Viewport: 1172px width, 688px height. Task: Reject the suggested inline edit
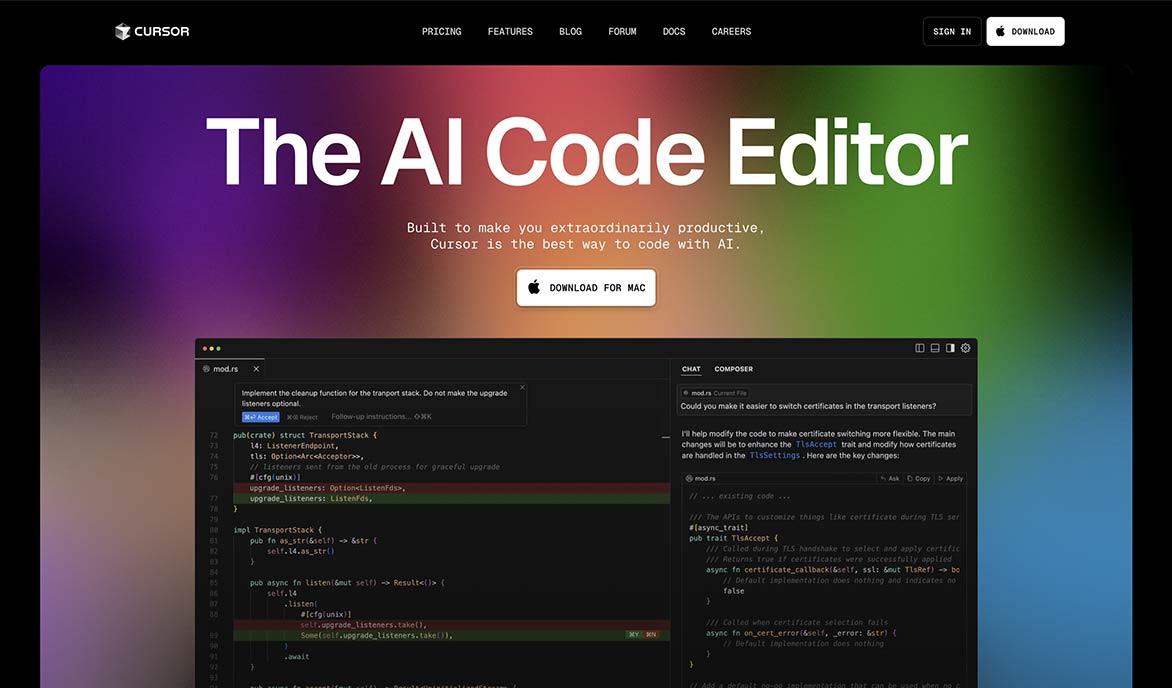click(302, 417)
